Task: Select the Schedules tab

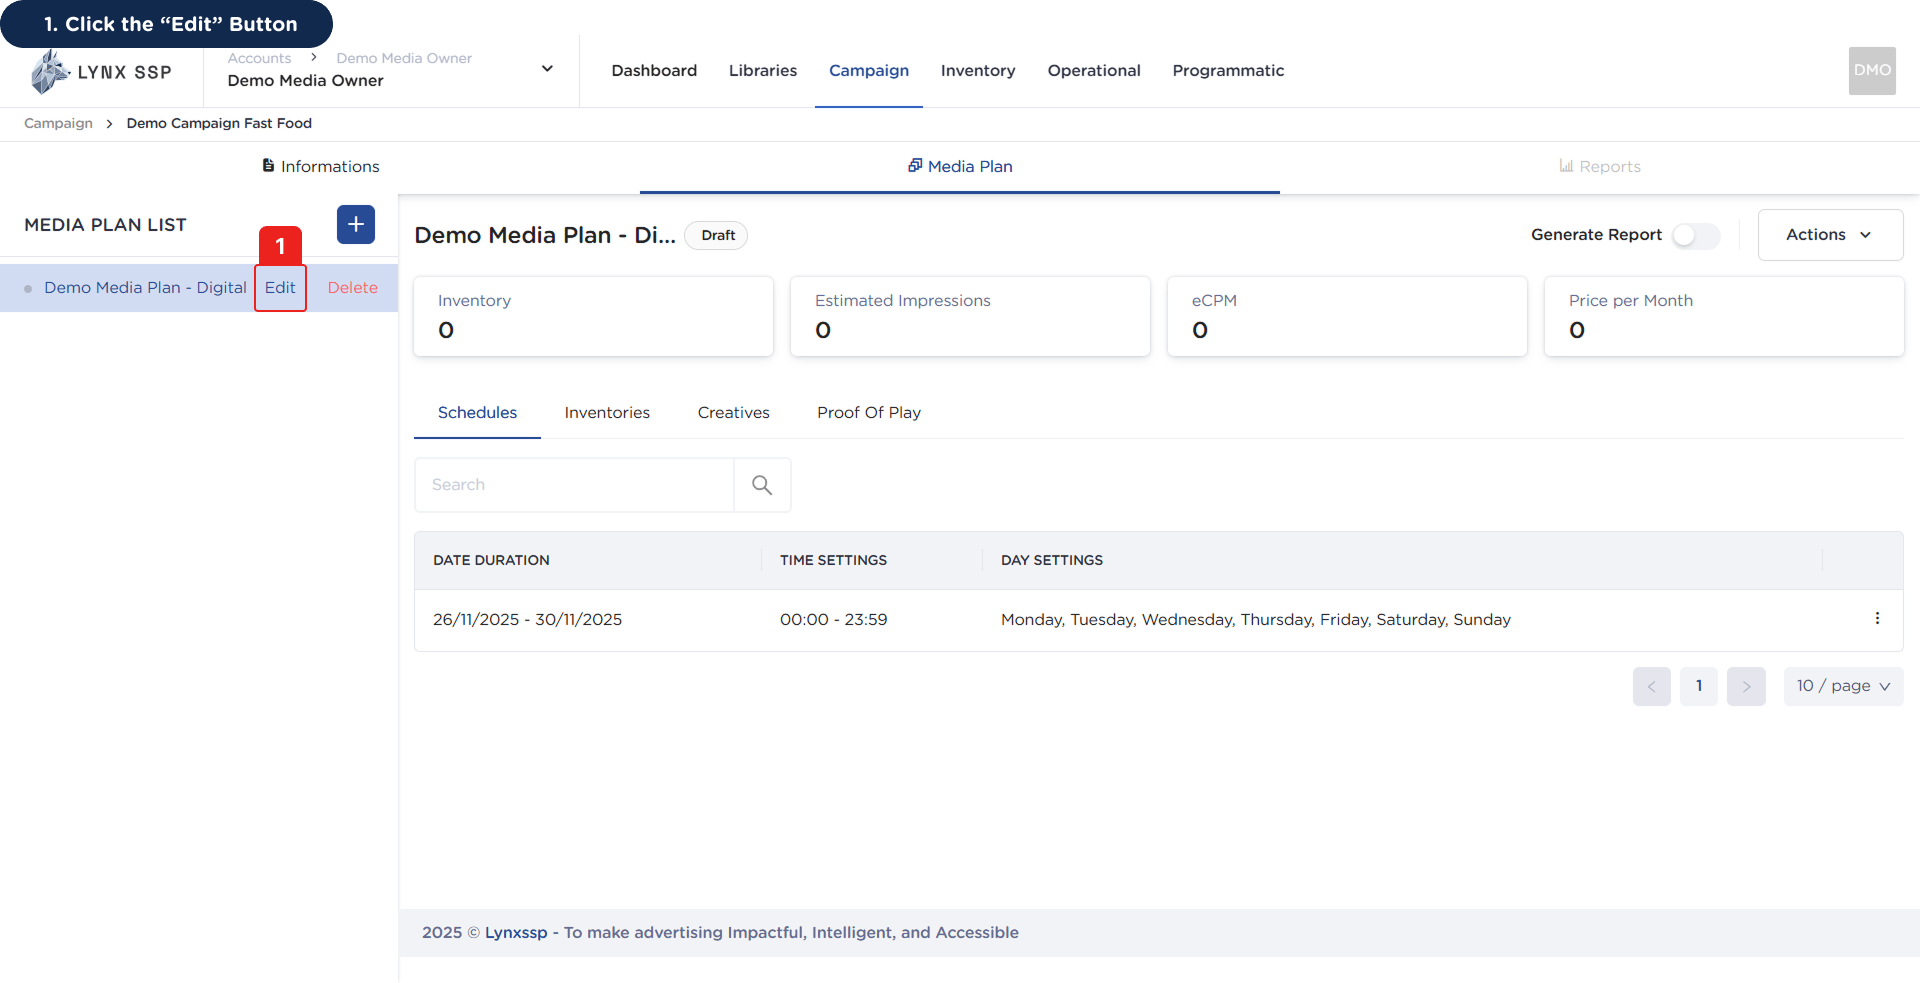Action: [x=477, y=413]
